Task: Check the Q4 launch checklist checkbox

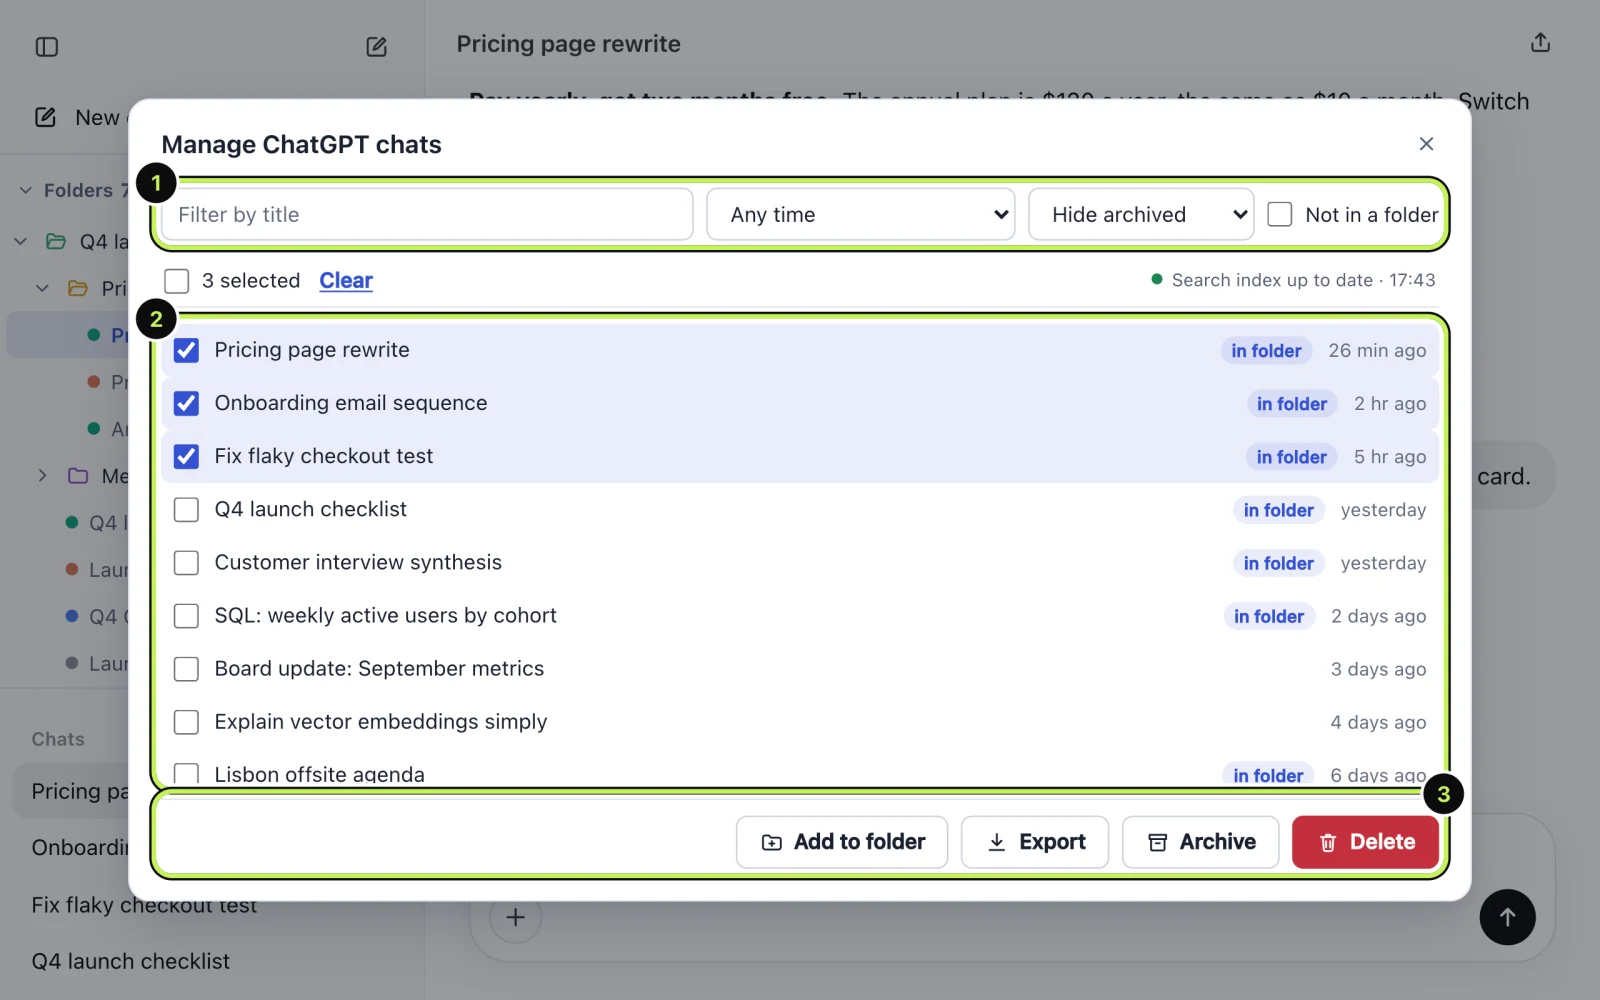Action: 186,509
